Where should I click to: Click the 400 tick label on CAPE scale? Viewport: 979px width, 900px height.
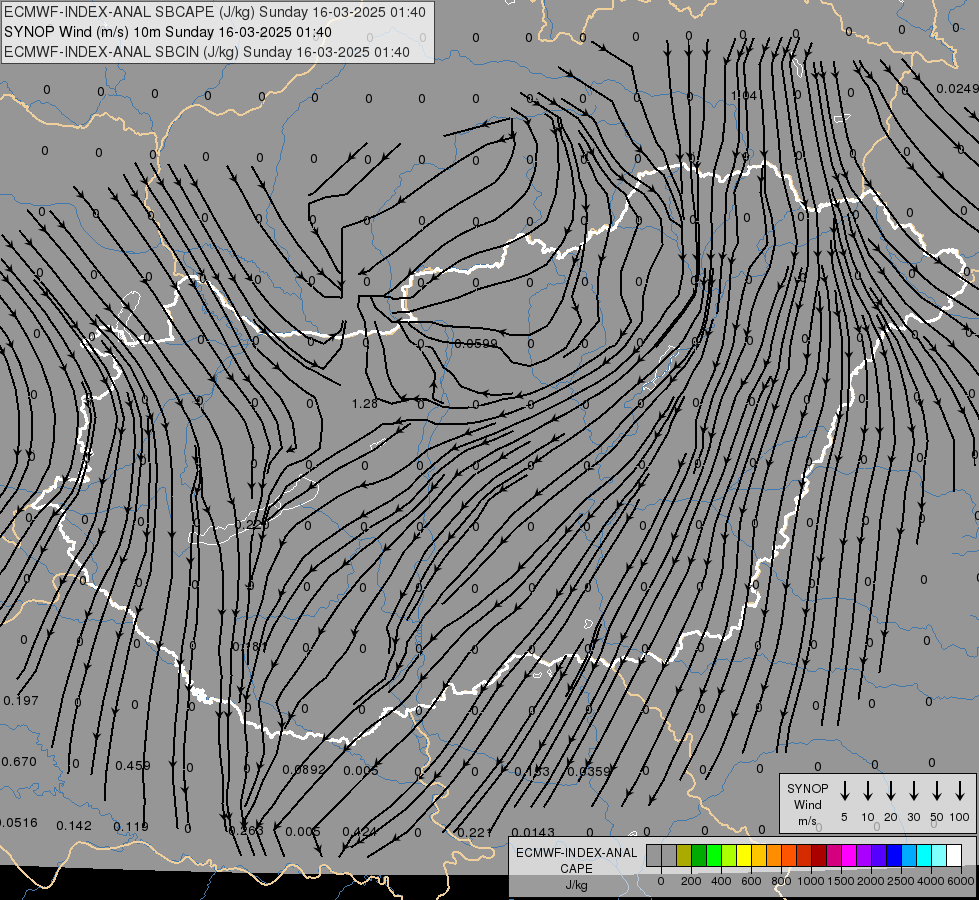tap(721, 881)
